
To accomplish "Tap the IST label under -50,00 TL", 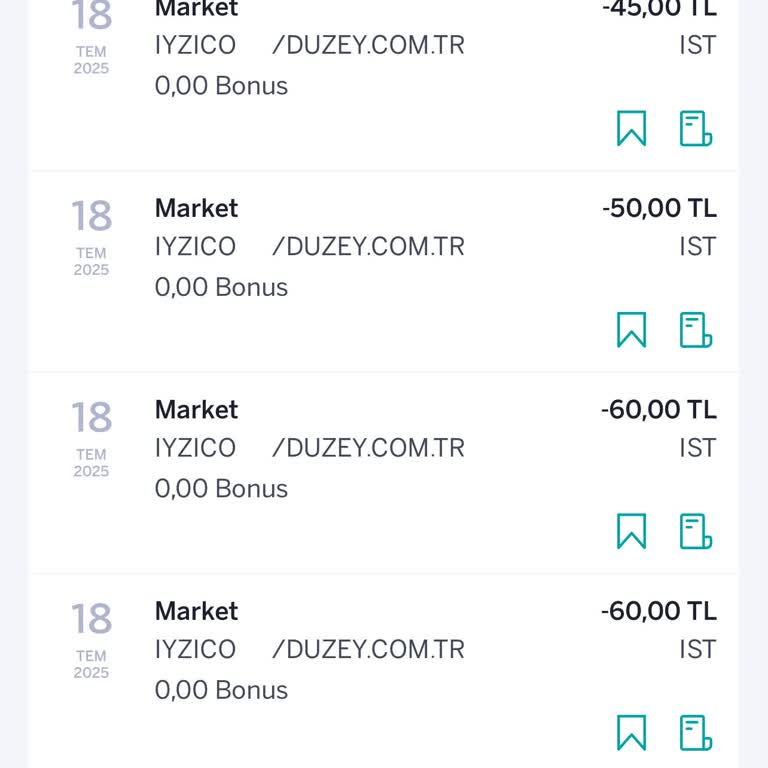I will coord(697,246).
